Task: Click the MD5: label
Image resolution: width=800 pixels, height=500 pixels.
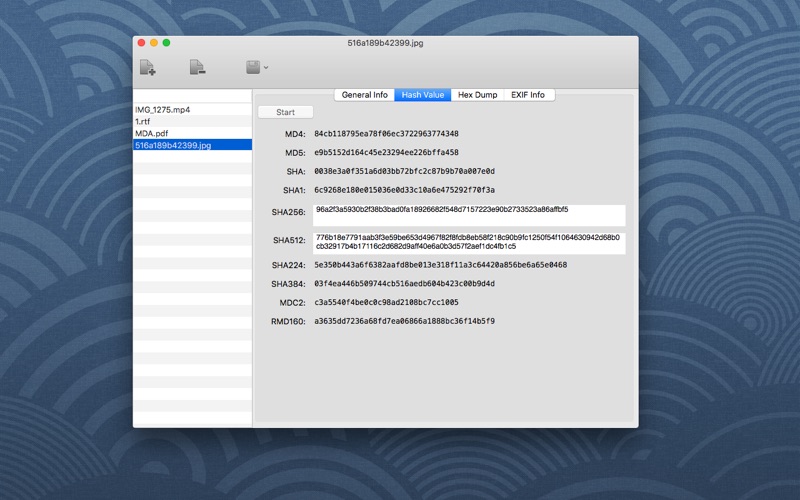Action: coord(295,153)
